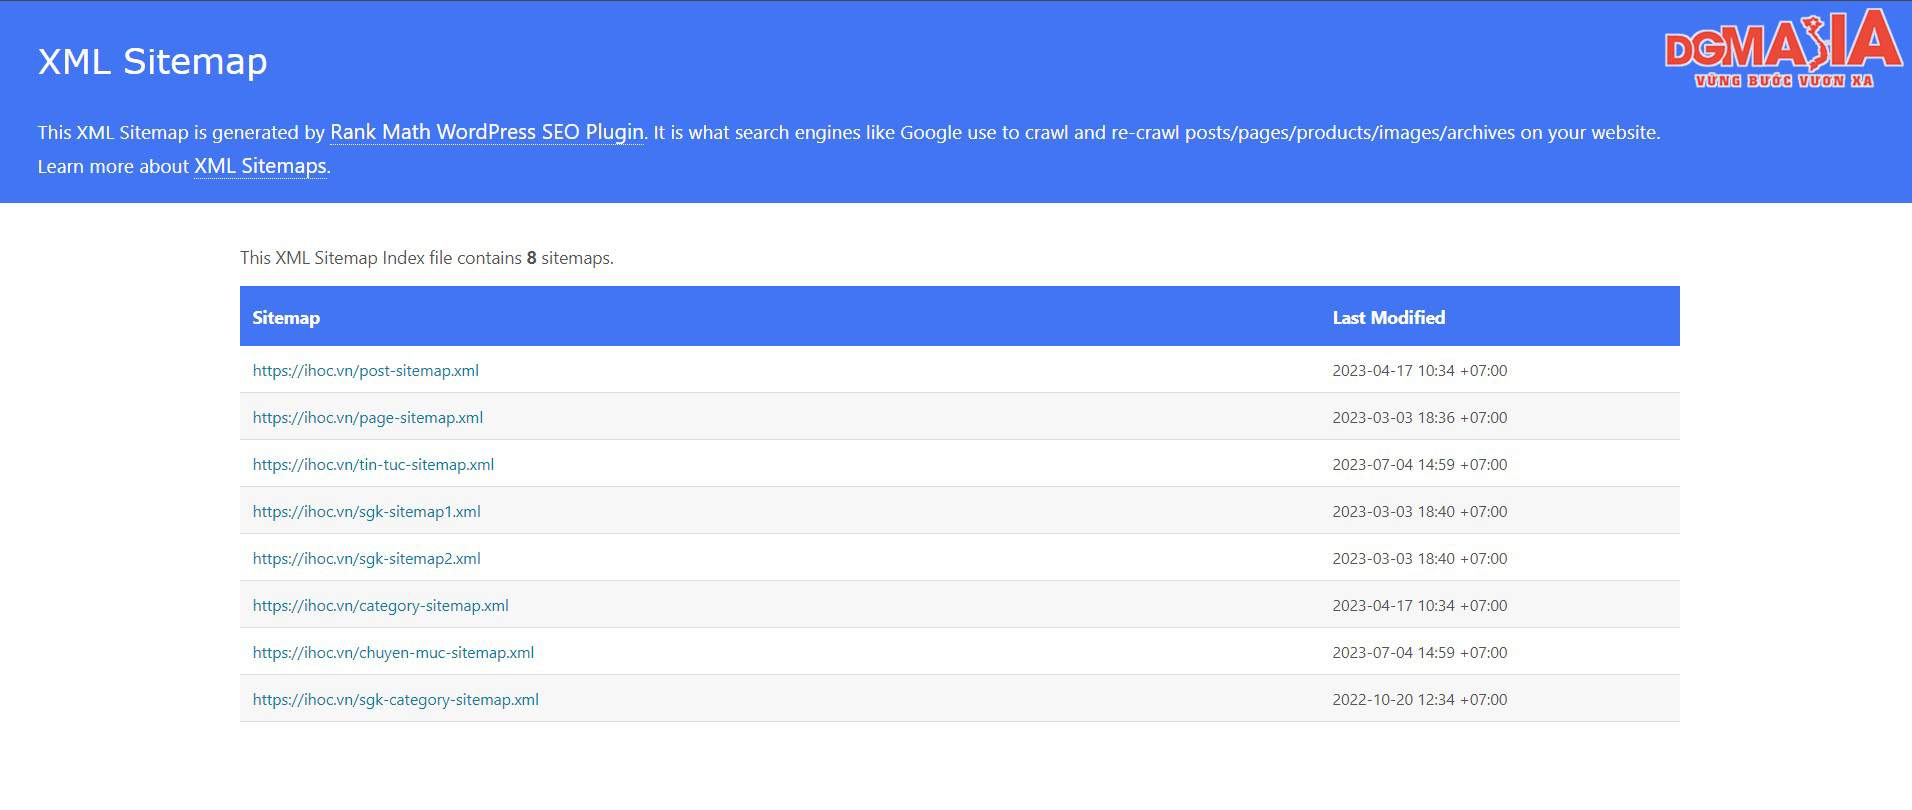The height and width of the screenshot is (810, 1912).
Task: Visit the chuyen-muc-sitemap.xml link
Action: [x=393, y=652]
